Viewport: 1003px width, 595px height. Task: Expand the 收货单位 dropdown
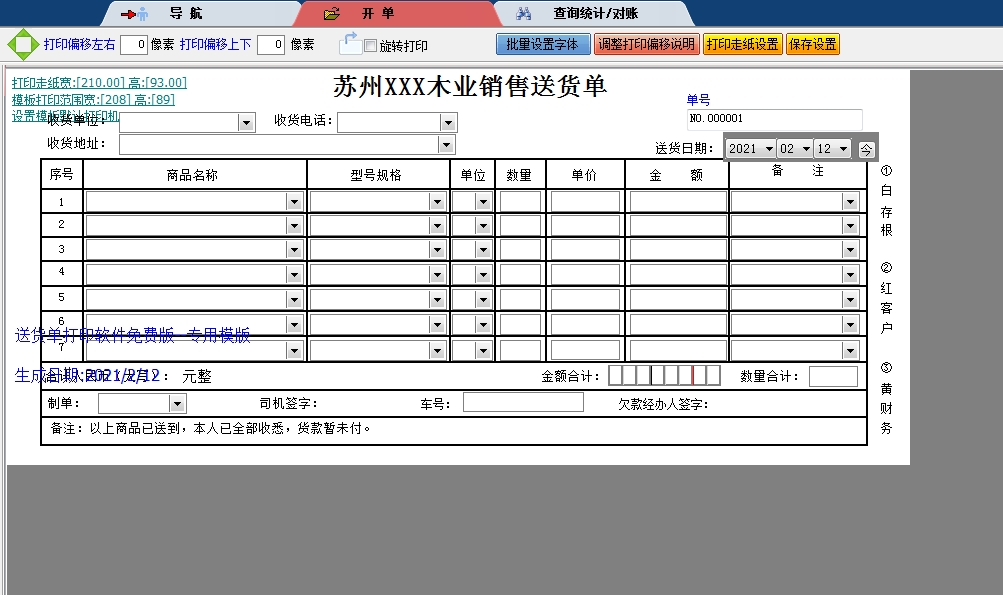[x=246, y=123]
